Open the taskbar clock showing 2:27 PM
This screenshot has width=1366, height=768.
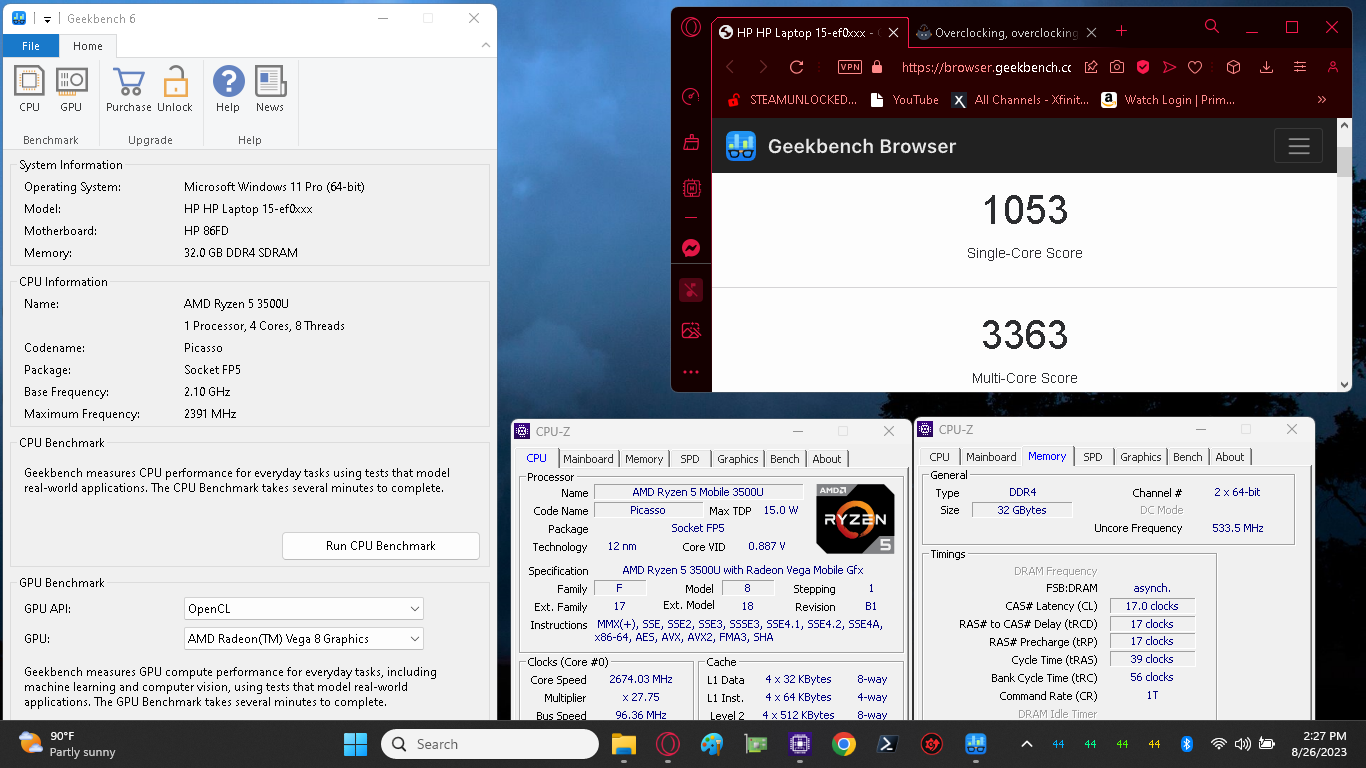pos(1317,744)
